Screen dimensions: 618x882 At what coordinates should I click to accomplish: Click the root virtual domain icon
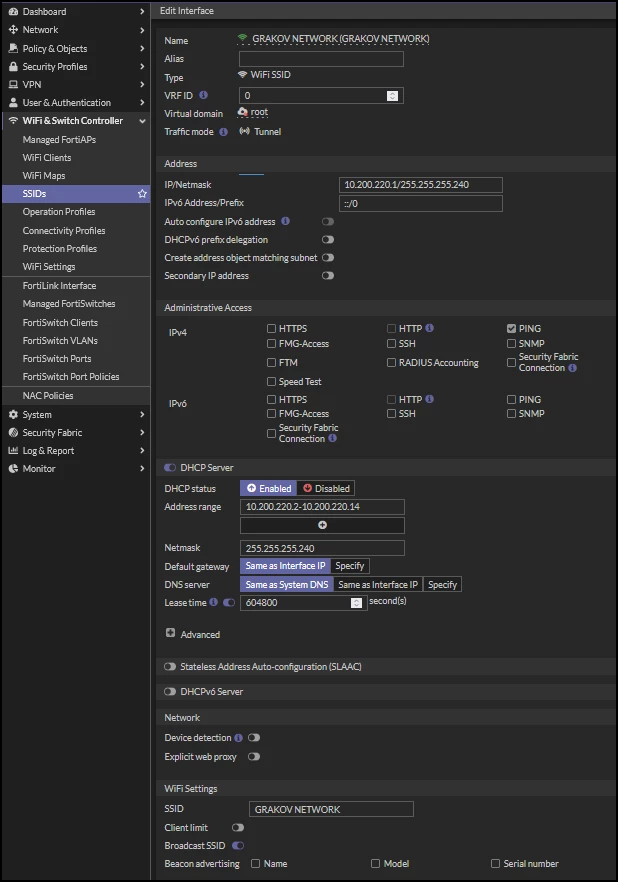243,112
